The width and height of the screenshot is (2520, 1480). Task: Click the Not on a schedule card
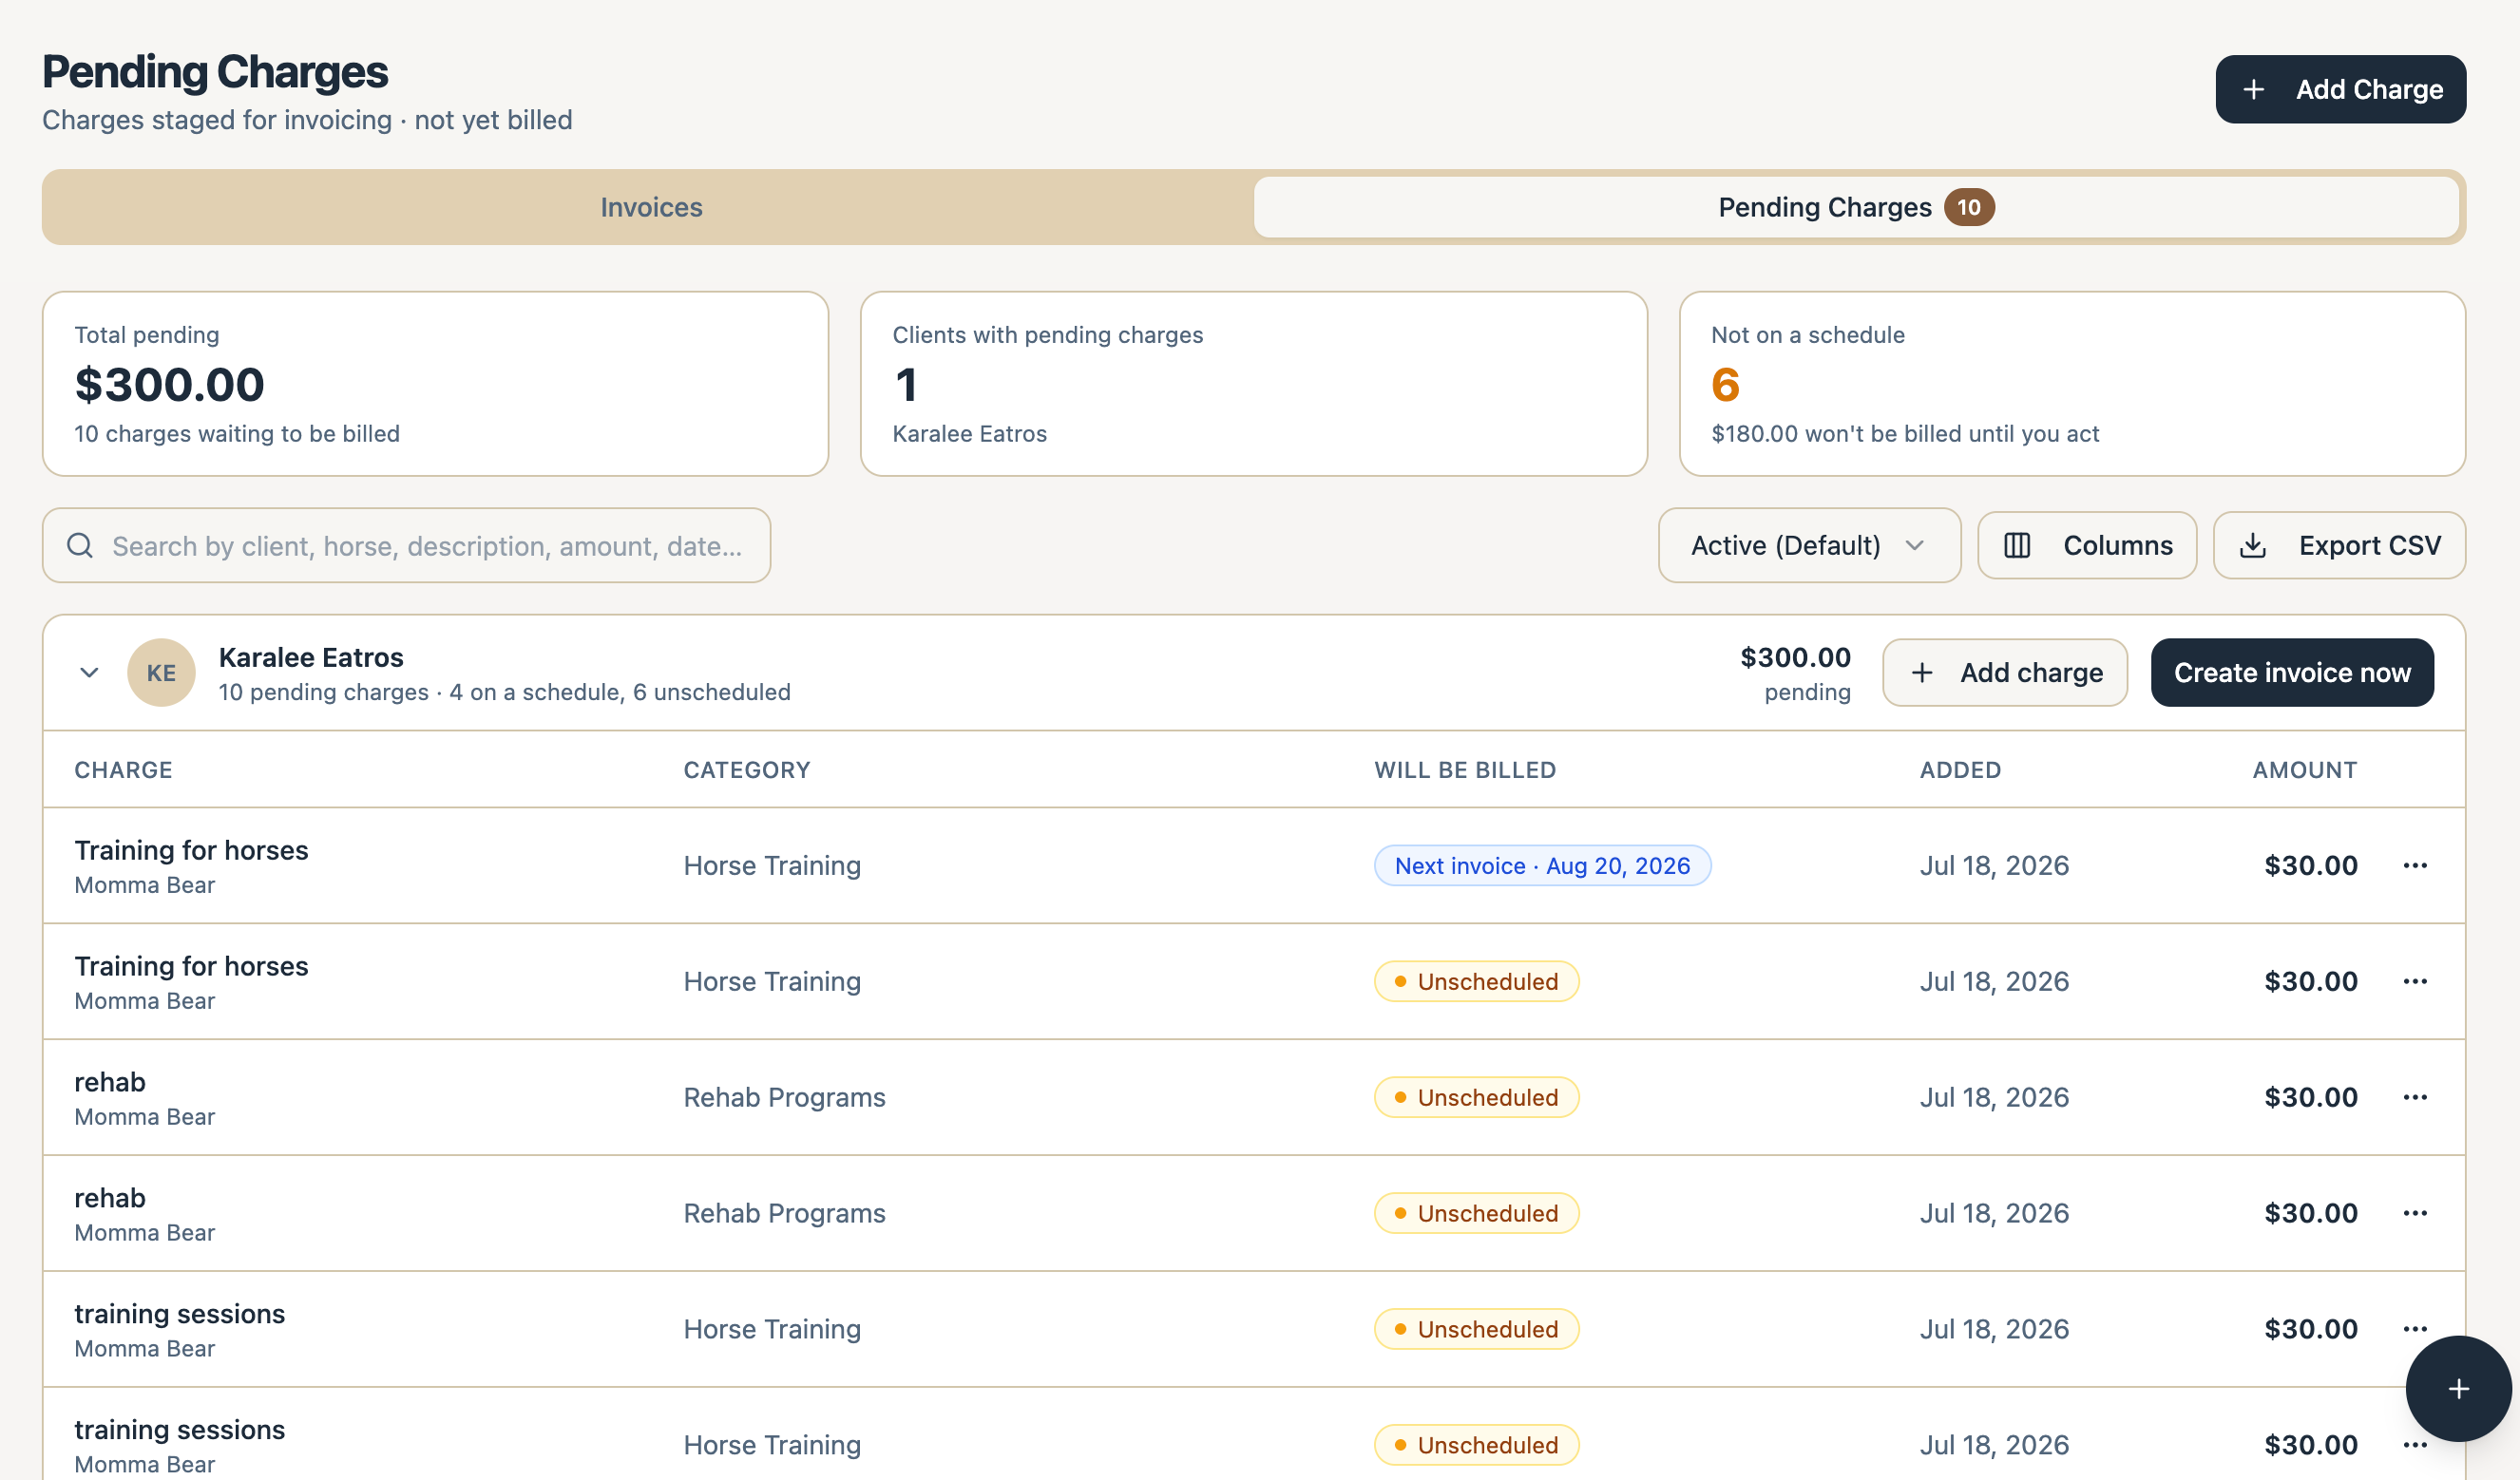point(2072,383)
